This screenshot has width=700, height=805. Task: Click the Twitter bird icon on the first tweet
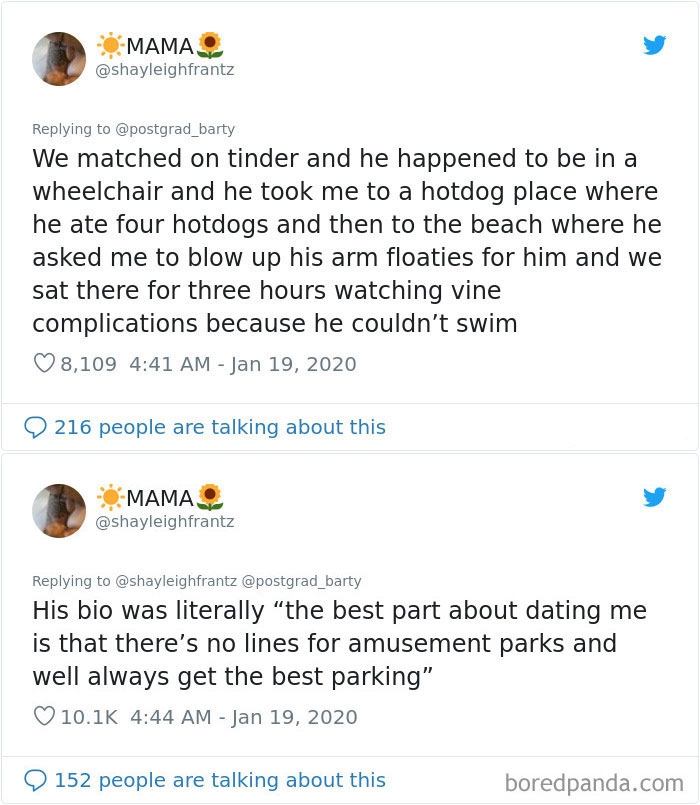pyautogui.click(x=655, y=45)
